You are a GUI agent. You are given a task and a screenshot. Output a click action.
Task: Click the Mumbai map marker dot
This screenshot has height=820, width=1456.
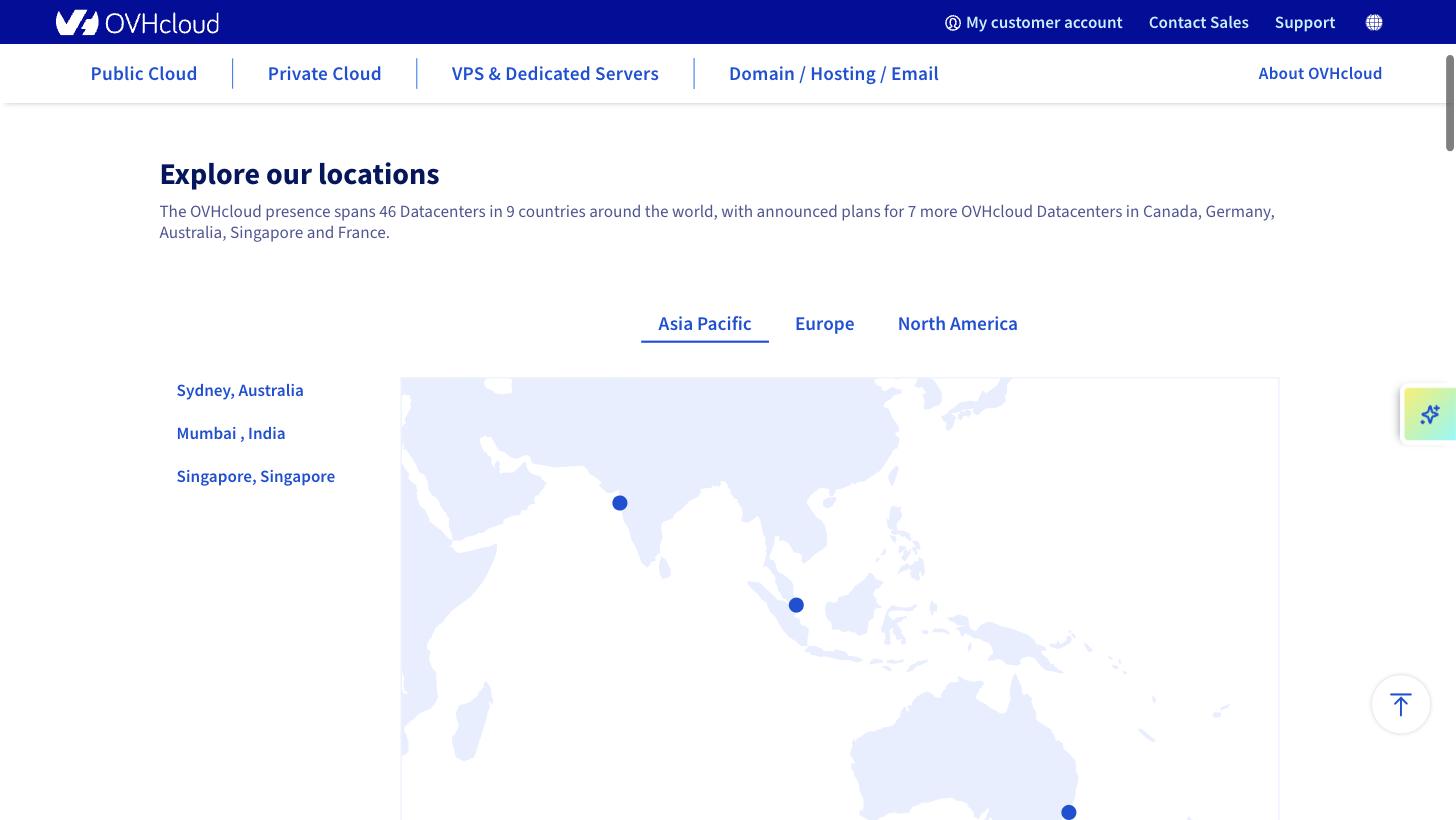point(620,503)
